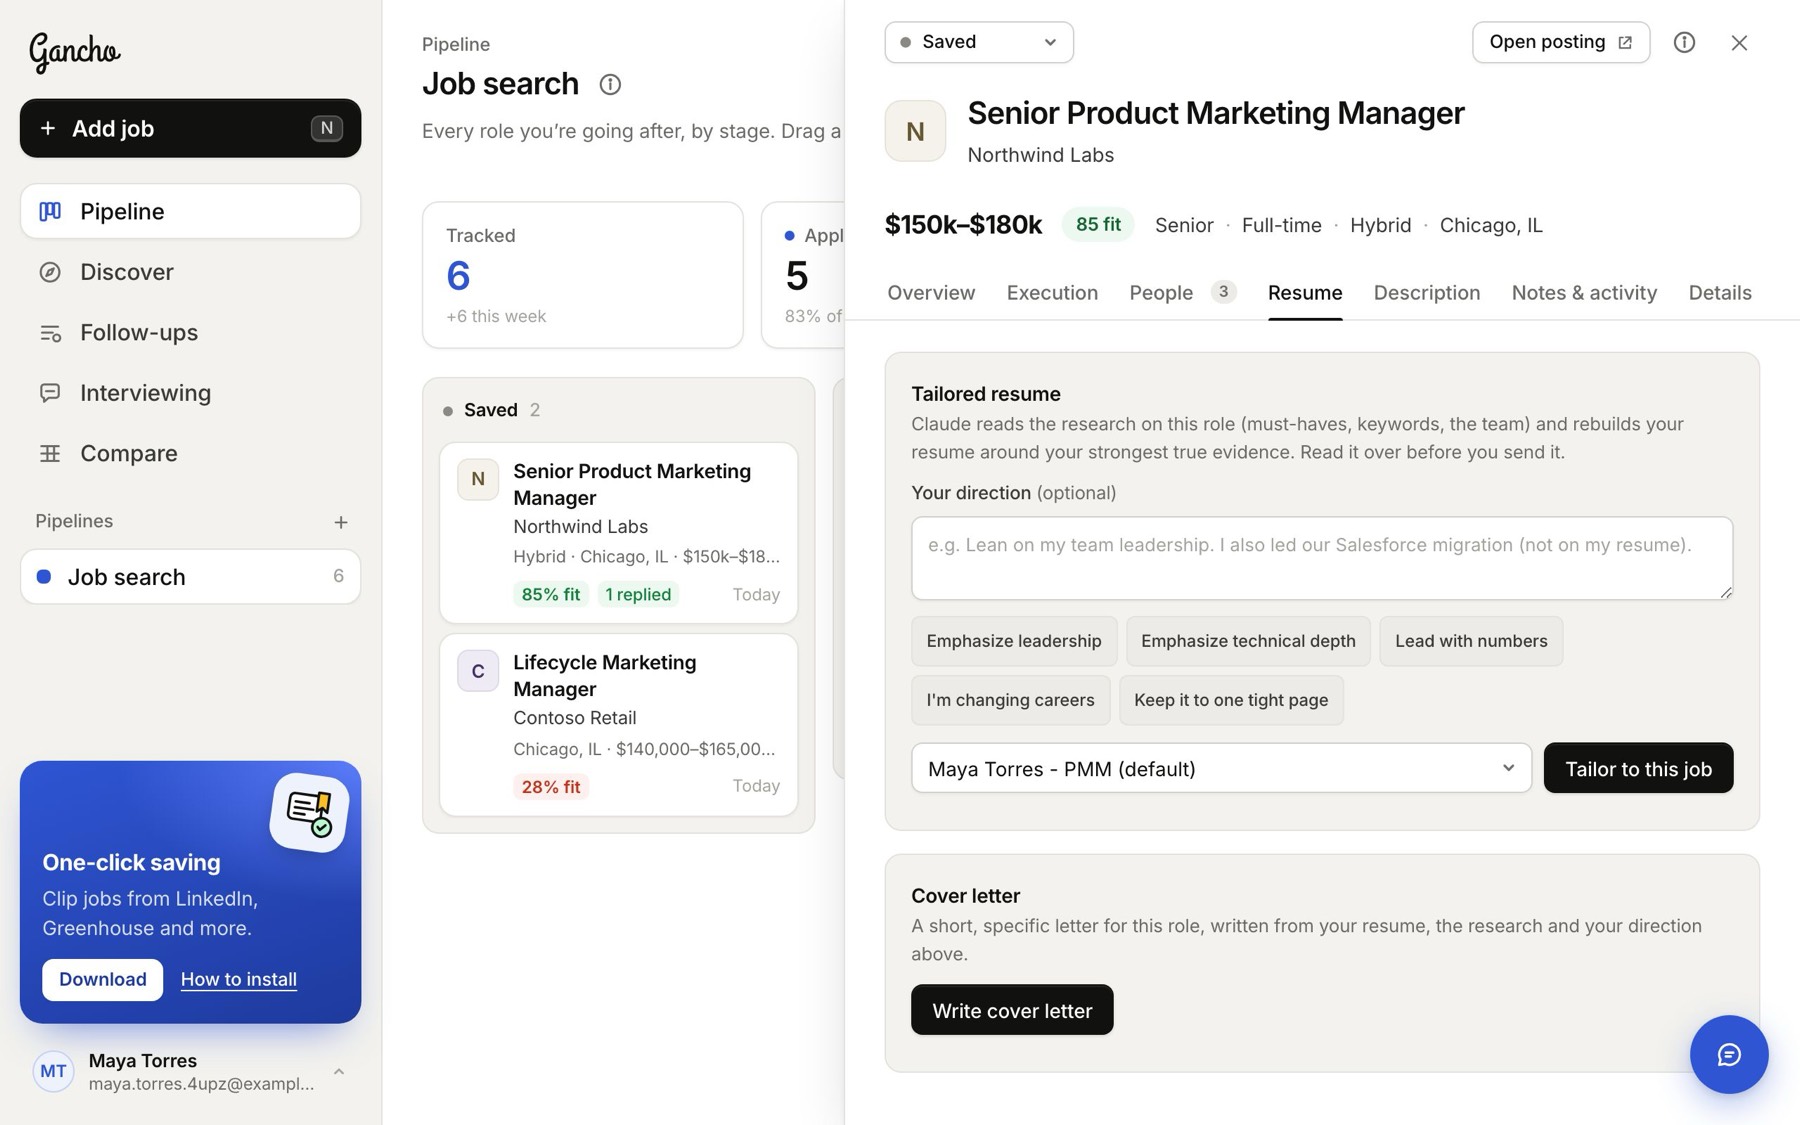1800x1125 pixels.
Task: Open Lifecycle Marketing Manager card
Action: pos(618,724)
